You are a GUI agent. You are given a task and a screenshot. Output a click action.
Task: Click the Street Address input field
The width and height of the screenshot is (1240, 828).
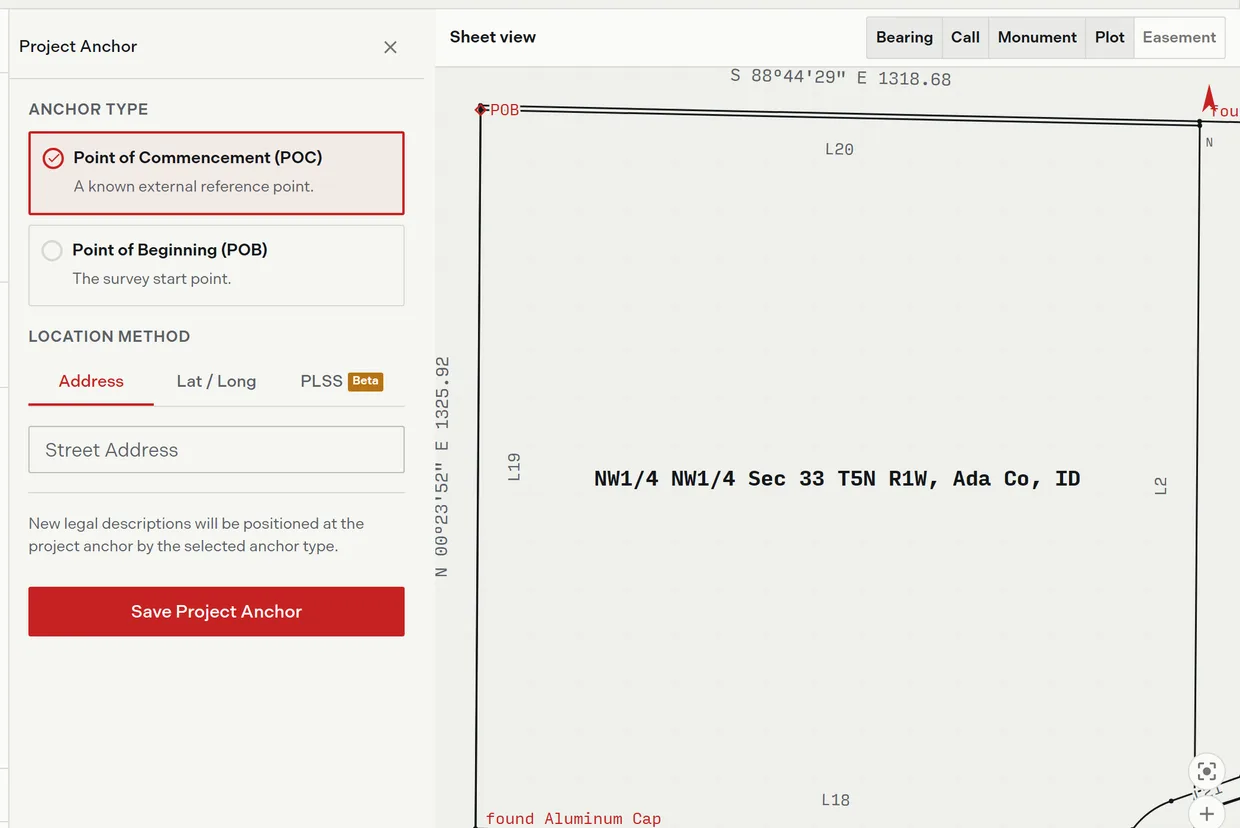click(x=216, y=450)
